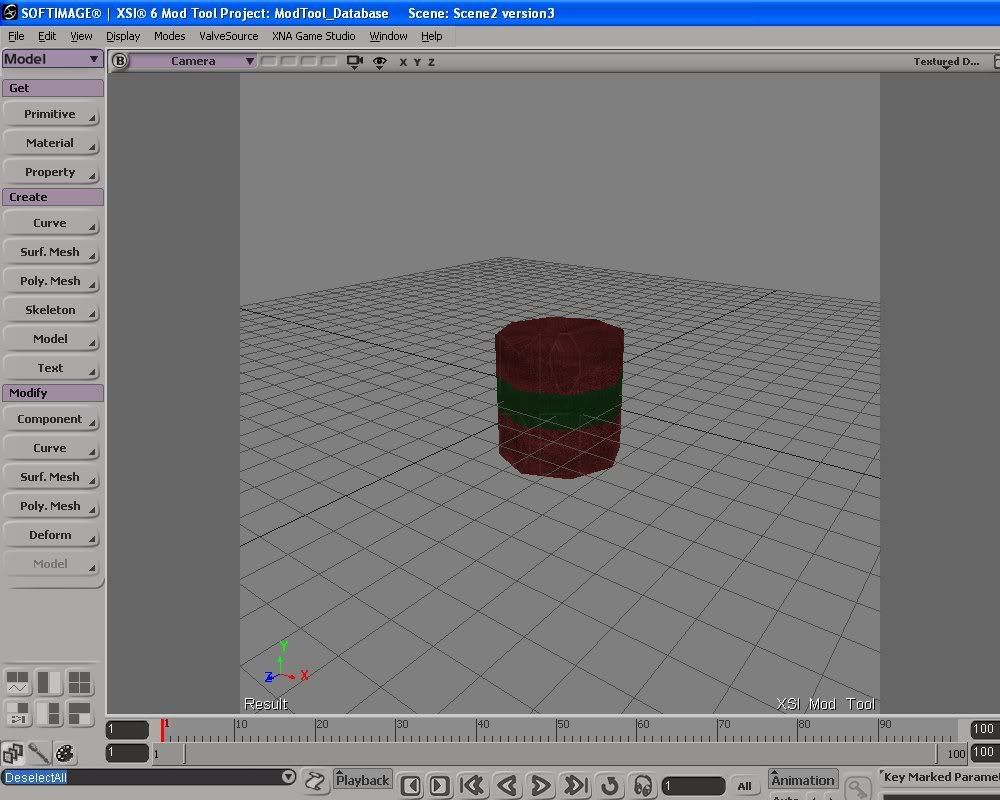Play animation backward
This screenshot has width=1000, height=800.
[507, 785]
